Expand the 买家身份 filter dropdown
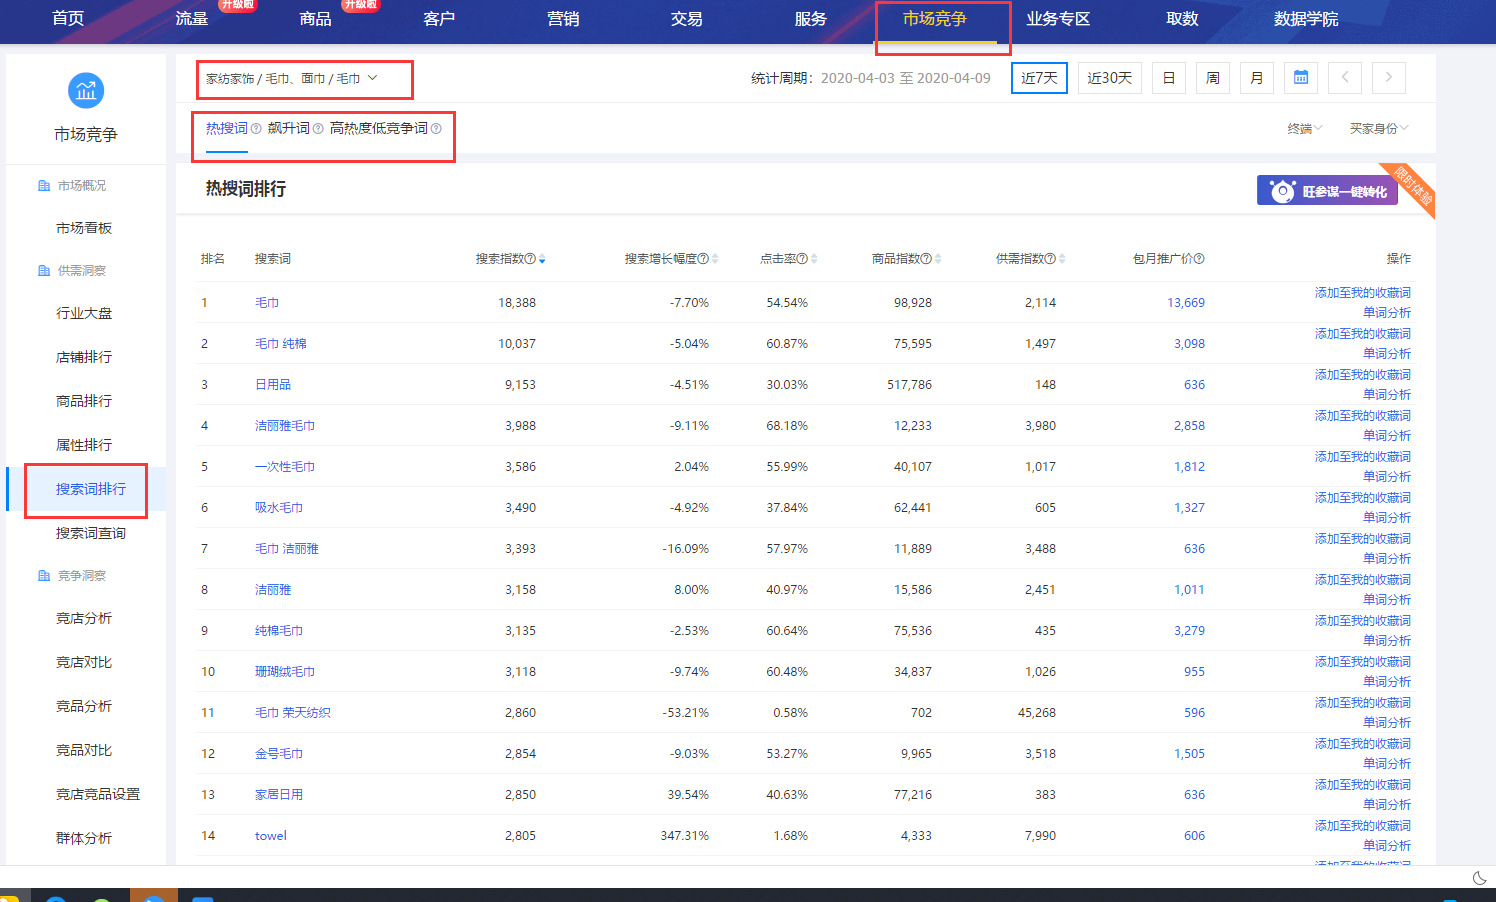 (x=1379, y=129)
